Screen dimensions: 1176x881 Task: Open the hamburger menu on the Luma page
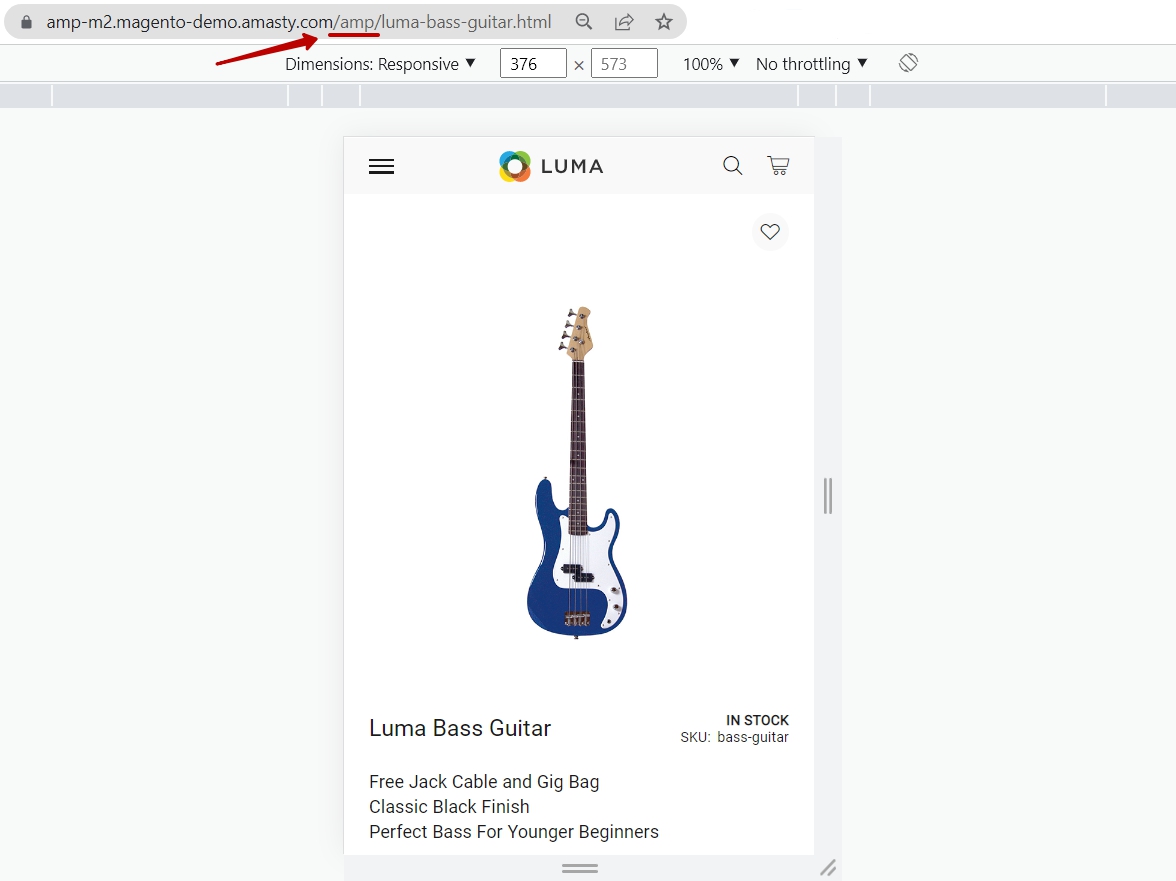click(x=382, y=166)
